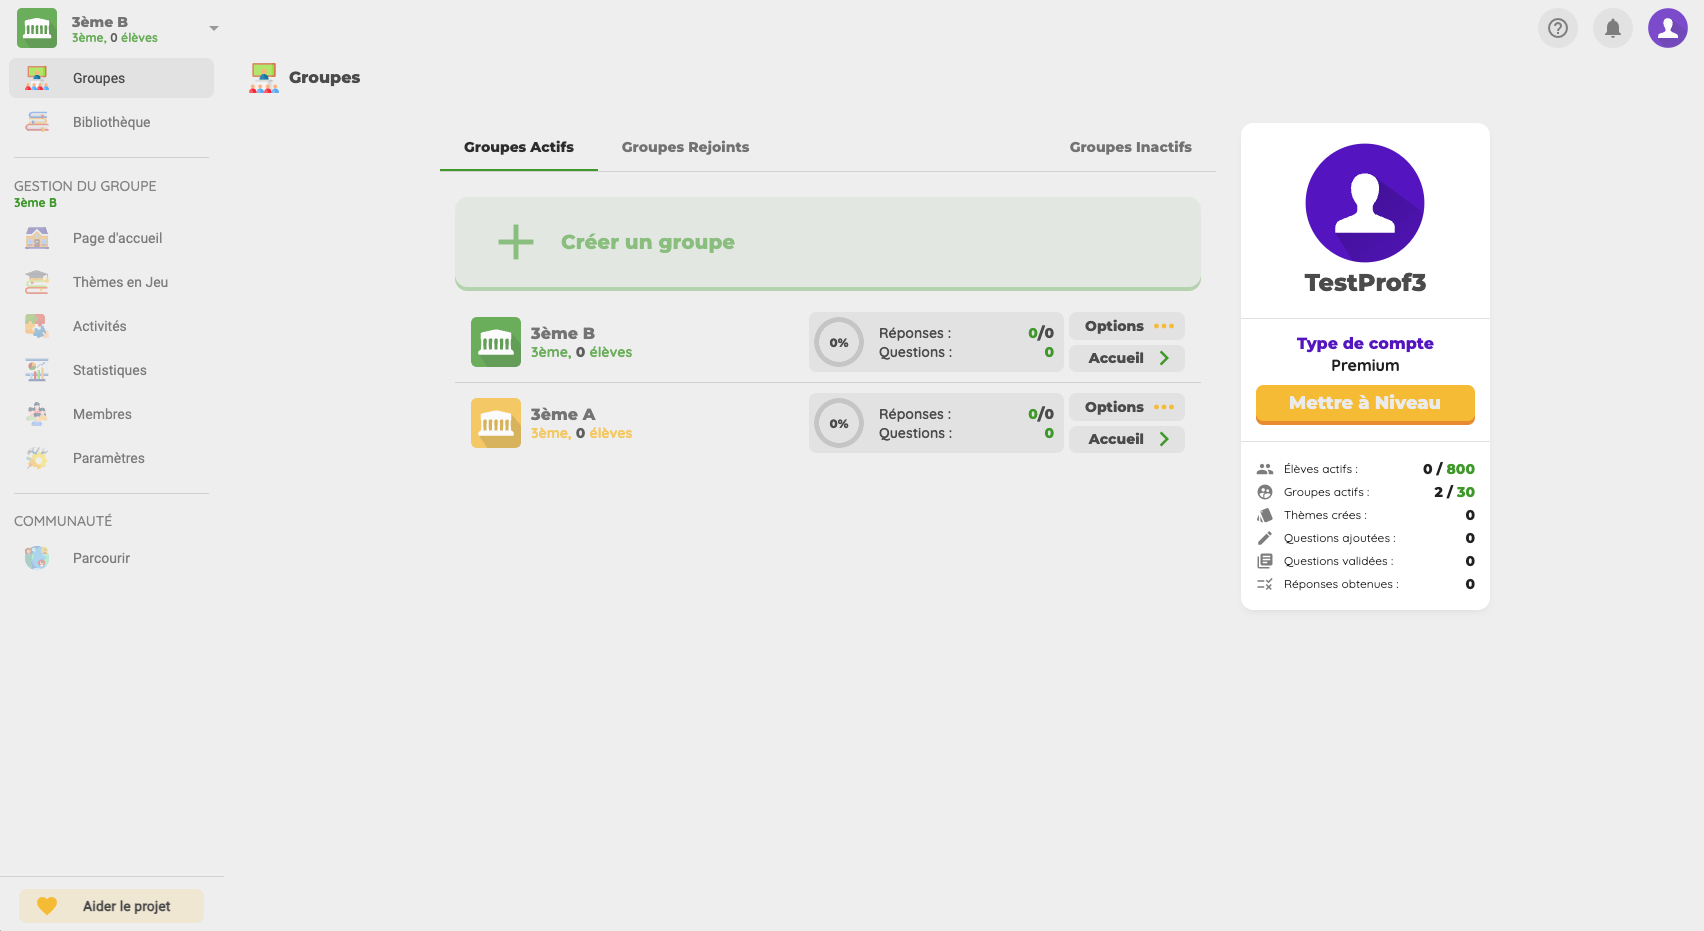Switch to Groupes Inactifs tab

tap(1130, 147)
